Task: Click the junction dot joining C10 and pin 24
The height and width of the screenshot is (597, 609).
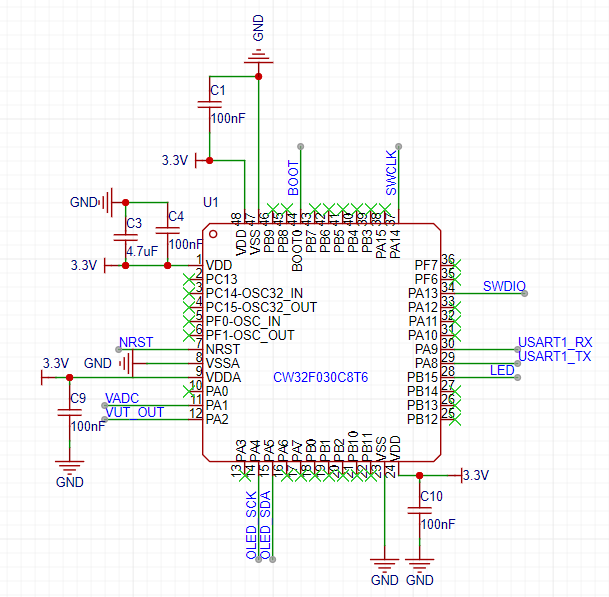Action: pyautogui.click(x=419, y=475)
